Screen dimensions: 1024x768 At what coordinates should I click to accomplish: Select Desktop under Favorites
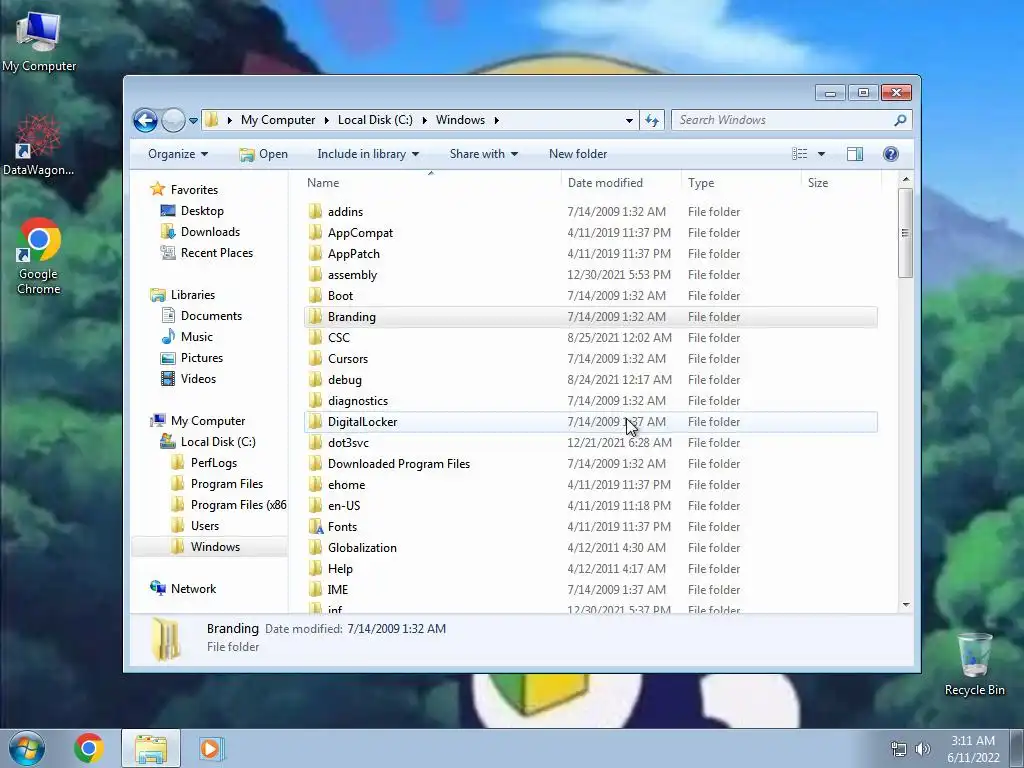click(202, 211)
